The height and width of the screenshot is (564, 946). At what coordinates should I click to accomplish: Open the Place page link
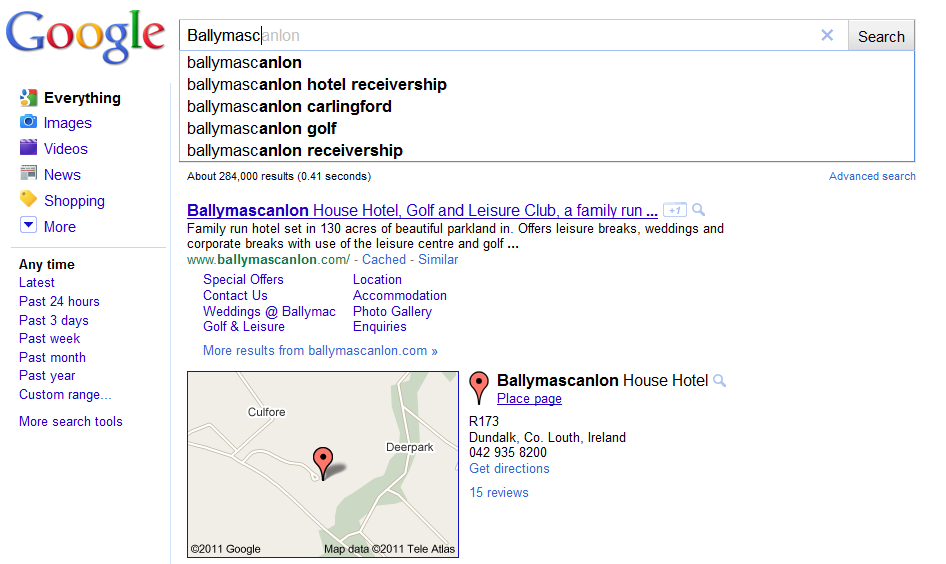tap(529, 399)
